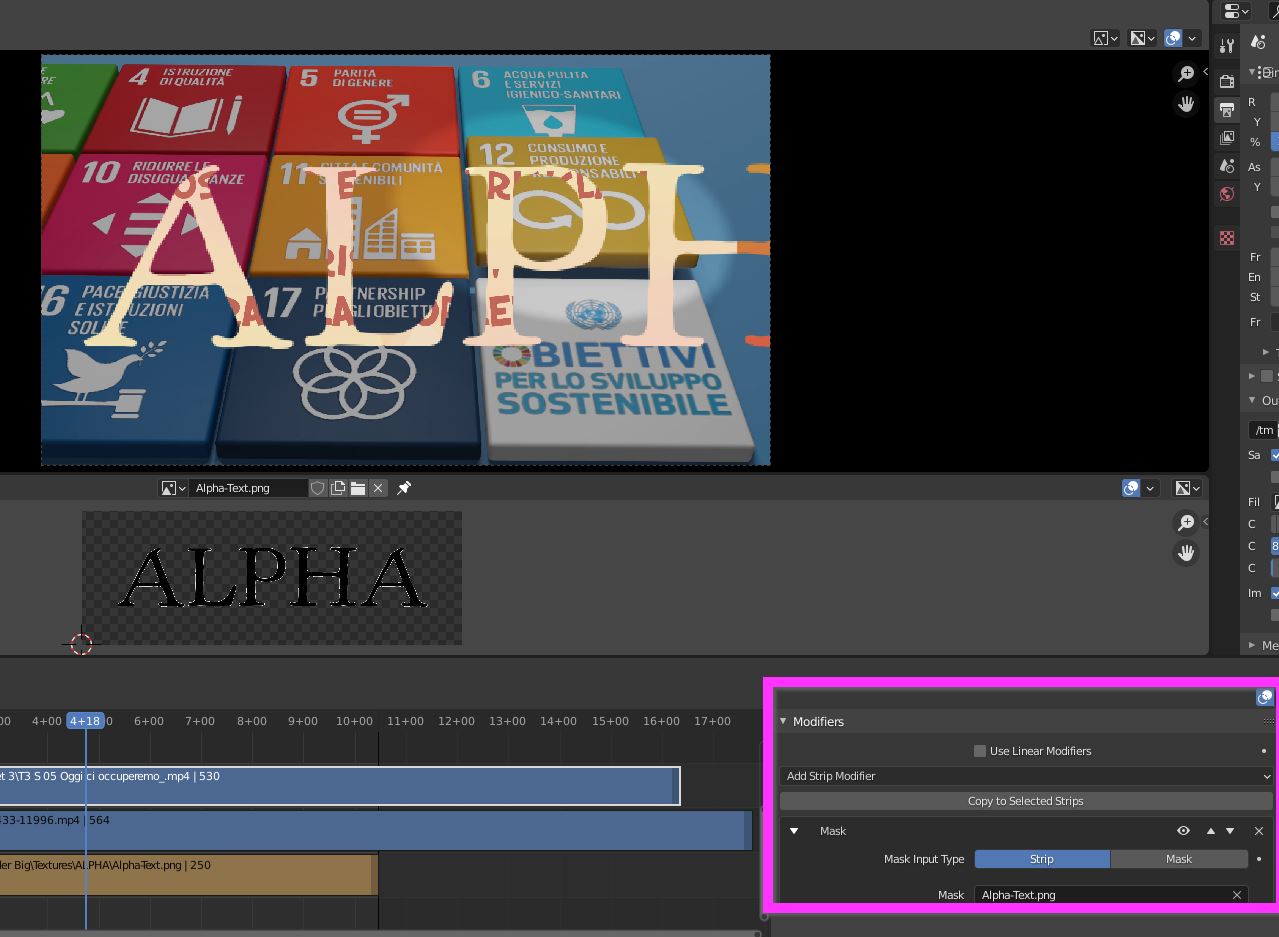Open display mode dropdown in sequencer preview
Screen dimensions: 1279x937
(x=1105, y=38)
